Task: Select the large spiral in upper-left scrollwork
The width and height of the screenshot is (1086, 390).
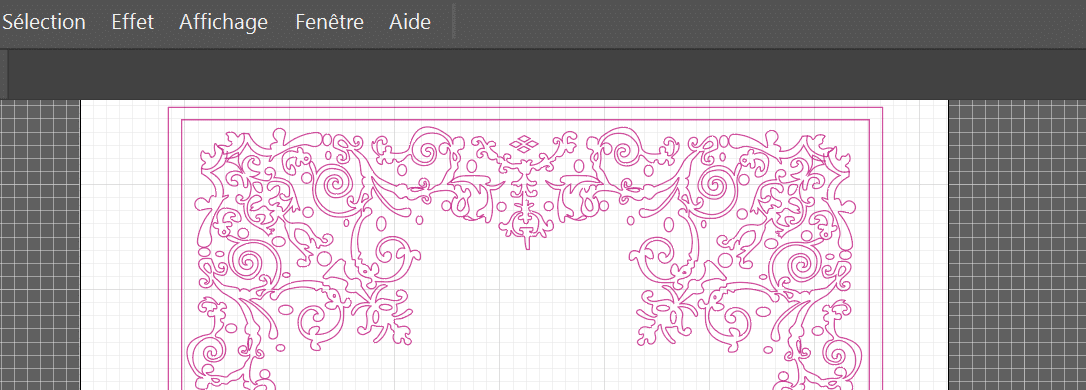Action: click(x=336, y=186)
